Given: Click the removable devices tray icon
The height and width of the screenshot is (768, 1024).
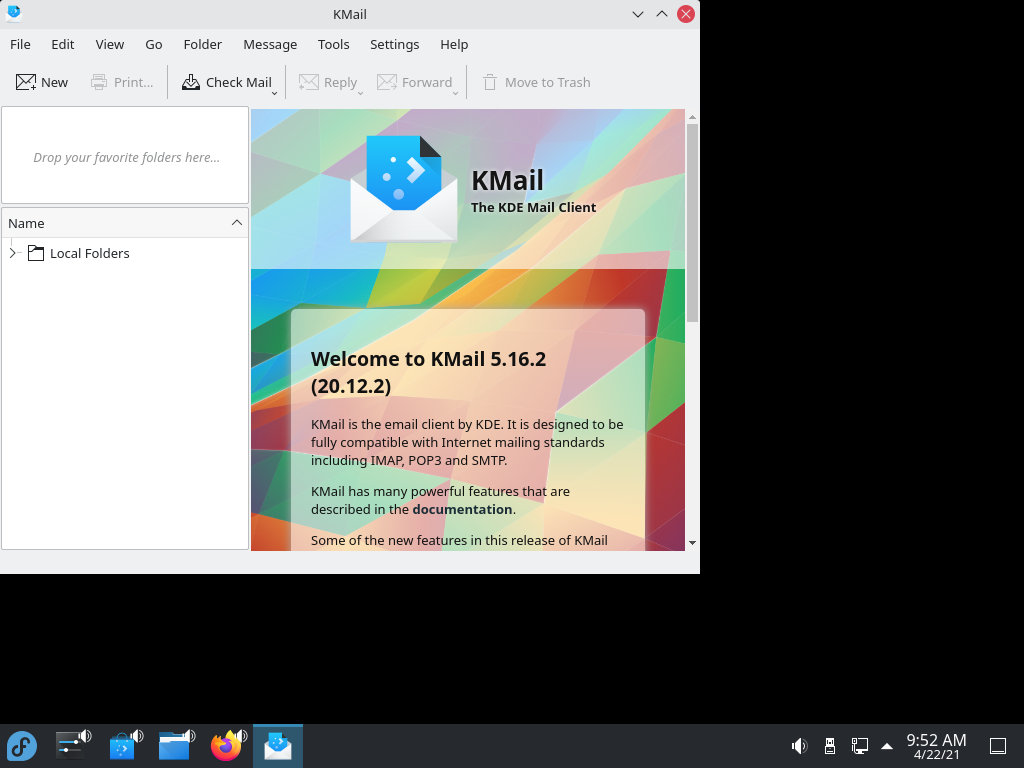Looking at the screenshot, I should pos(829,746).
